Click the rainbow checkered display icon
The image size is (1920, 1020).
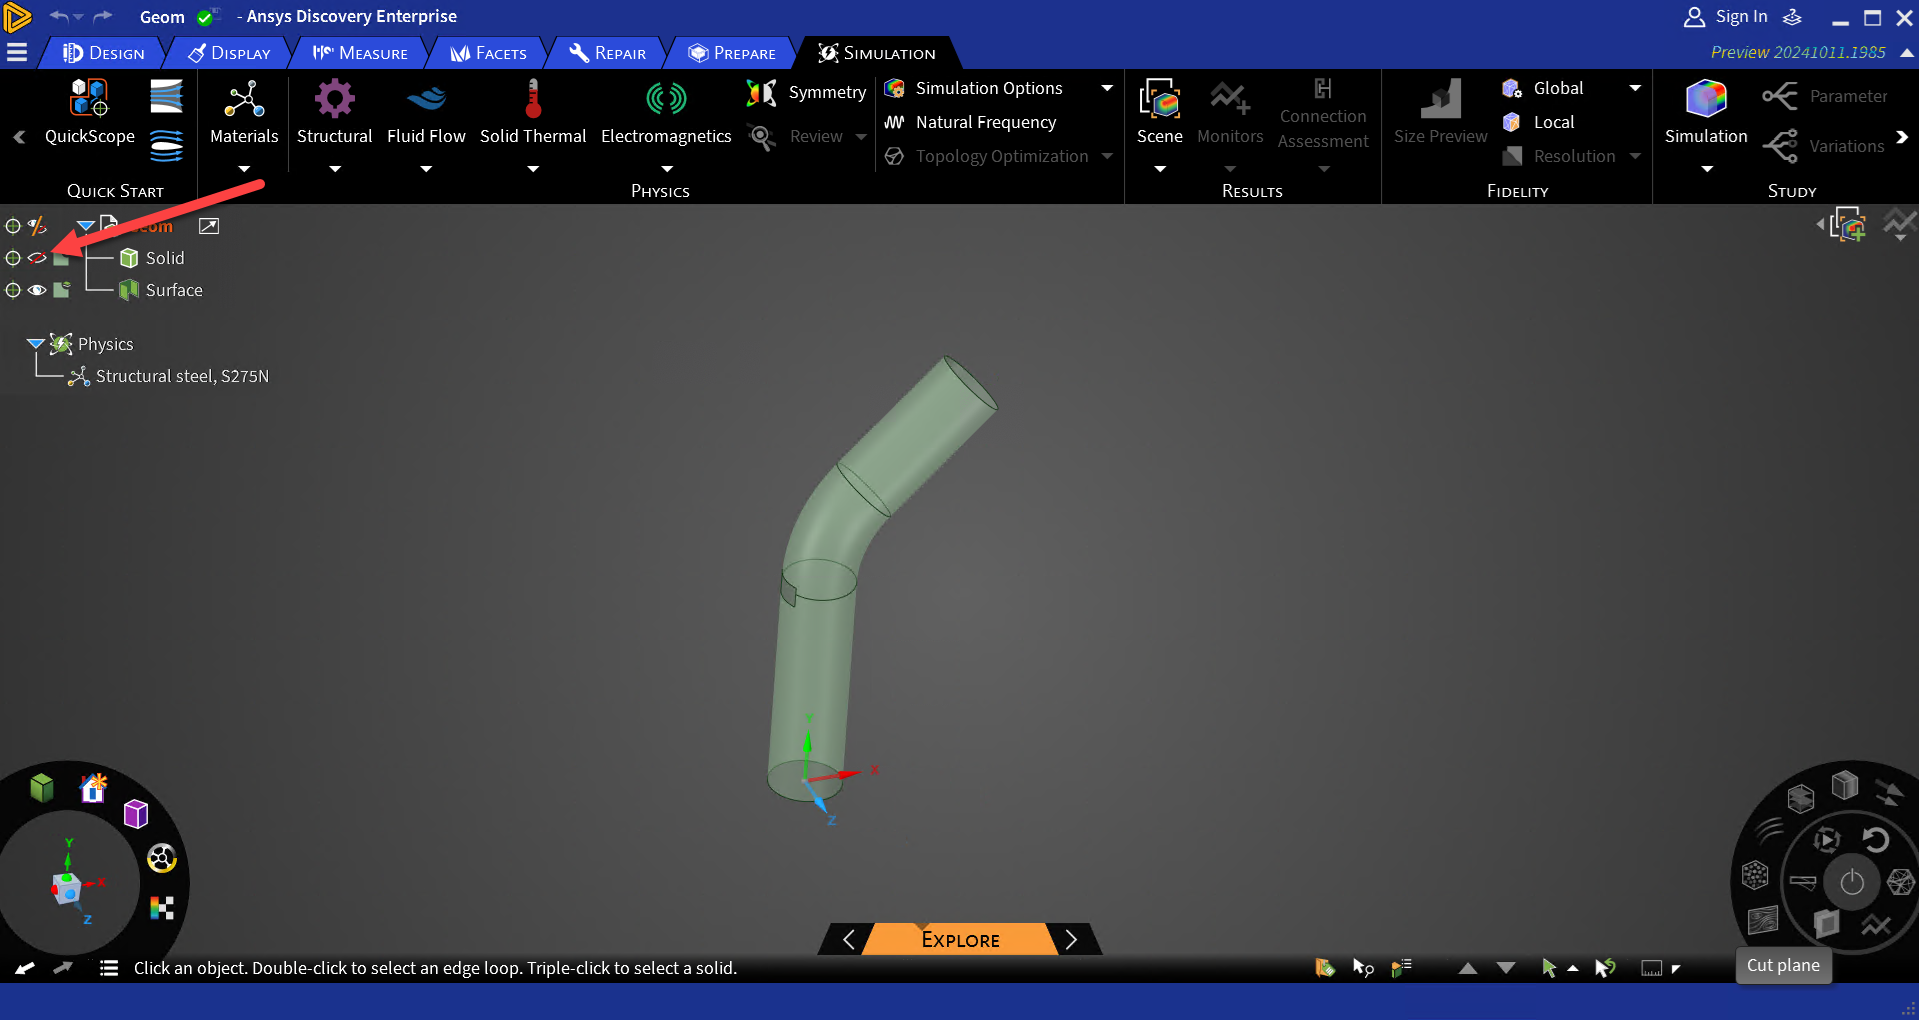coord(162,907)
